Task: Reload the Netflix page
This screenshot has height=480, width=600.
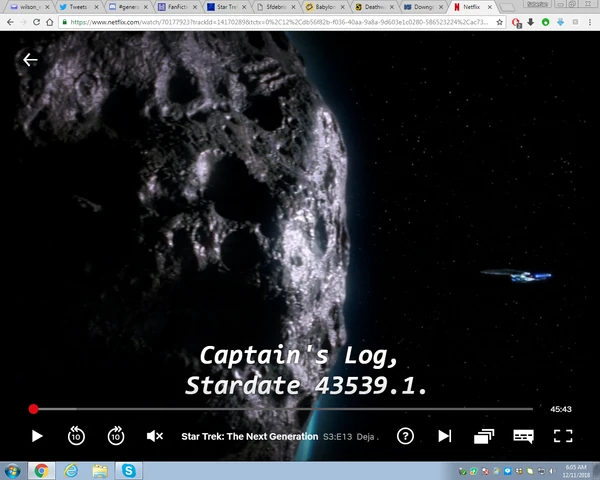Action: tap(36, 22)
